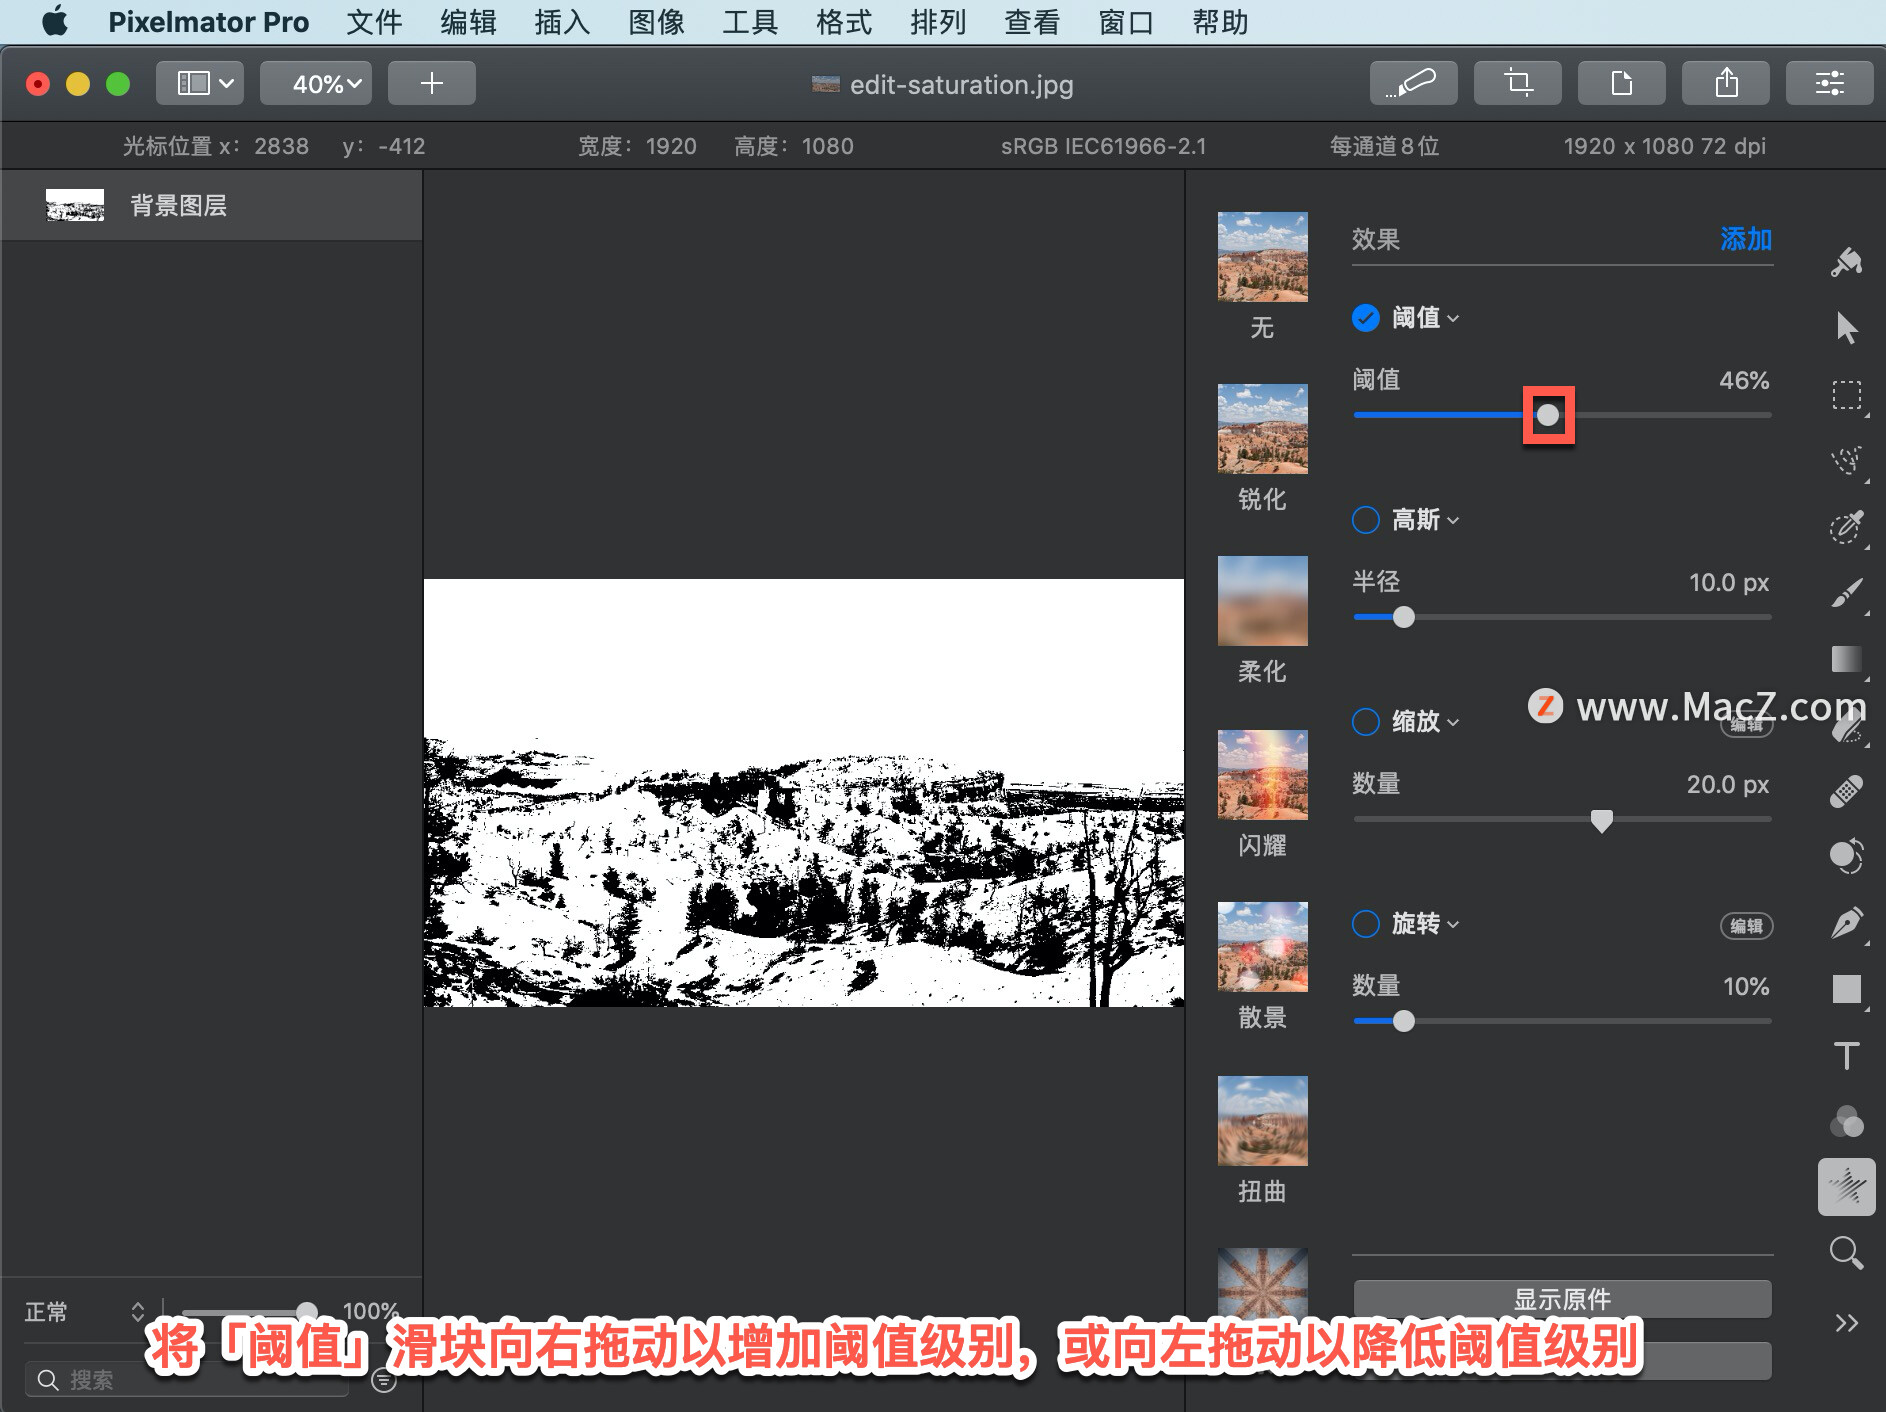Select the Pen tool

click(1846, 922)
